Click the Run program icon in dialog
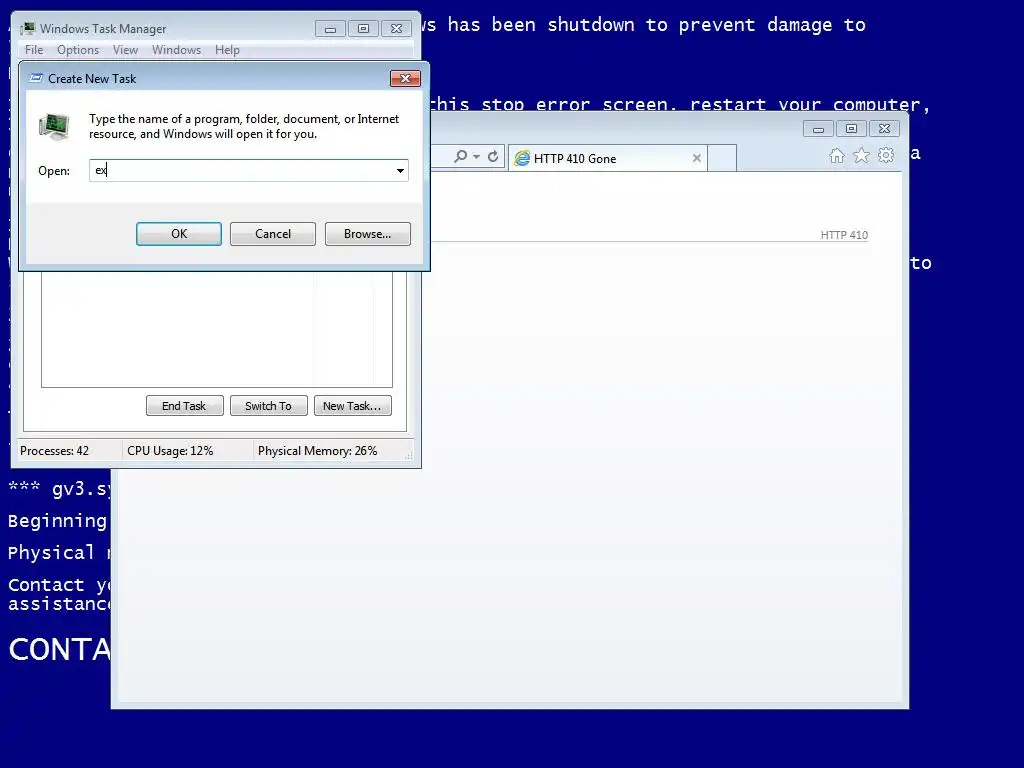Viewport: 1024px width, 768px height. 54,127
